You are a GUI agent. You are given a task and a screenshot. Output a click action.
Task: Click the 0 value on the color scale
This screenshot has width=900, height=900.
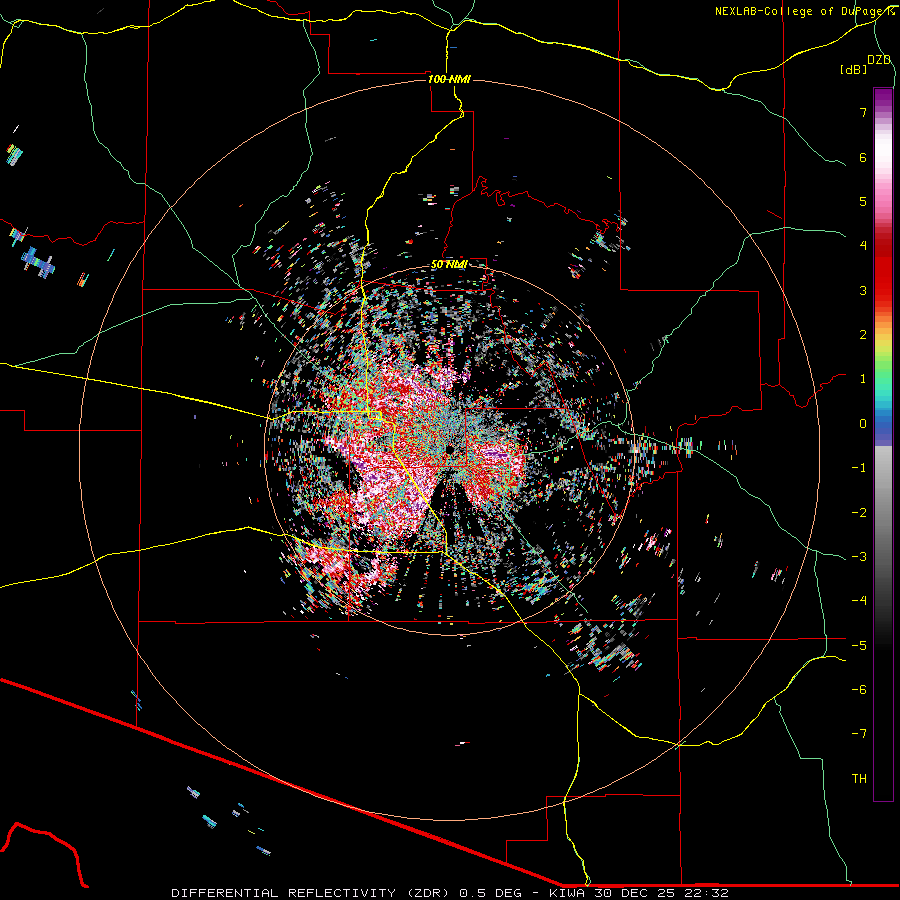863,424
